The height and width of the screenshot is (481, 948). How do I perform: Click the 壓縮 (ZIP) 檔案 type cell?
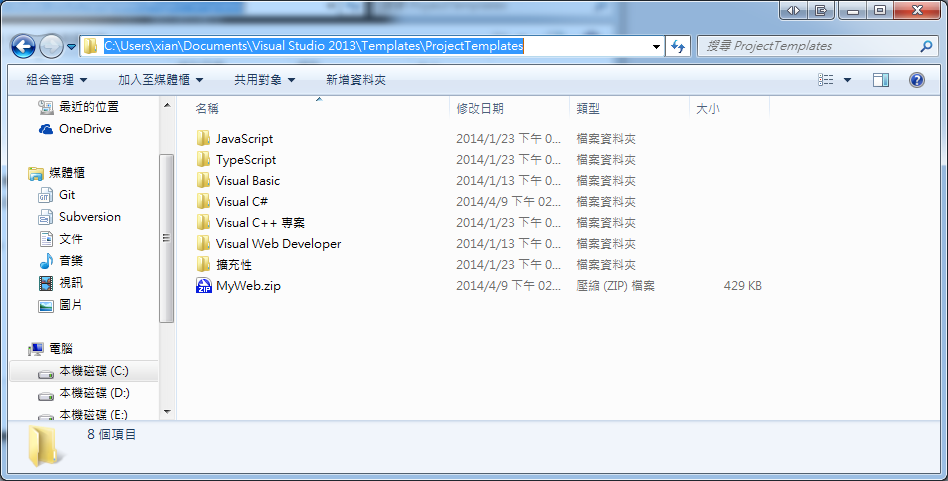pyautogui.click(x=615, y=286)
